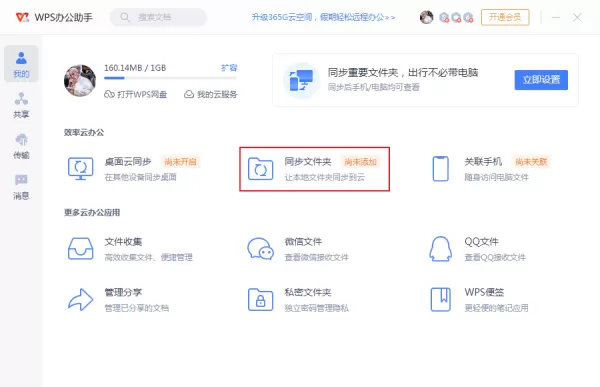Click the third membership badge icon
Image resolution: width=600 pixels, height=387 pixels.
click(x=468, y=17)
